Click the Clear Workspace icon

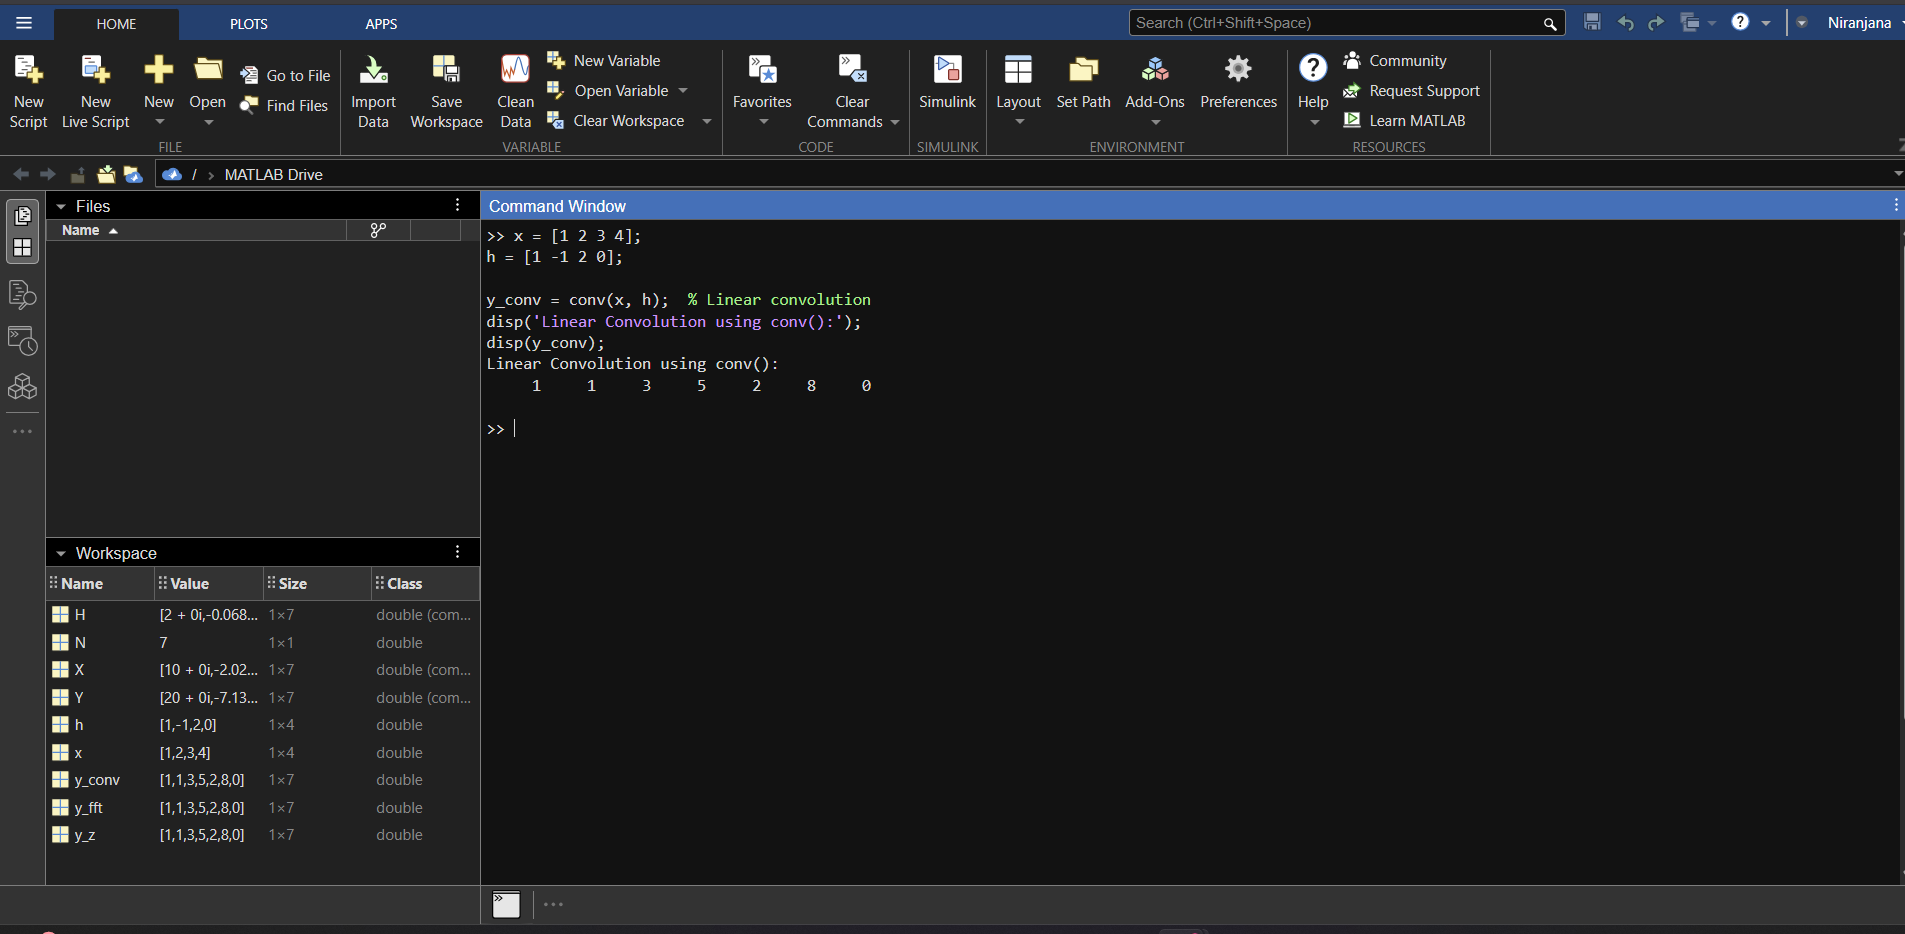(x=556, y=121)
